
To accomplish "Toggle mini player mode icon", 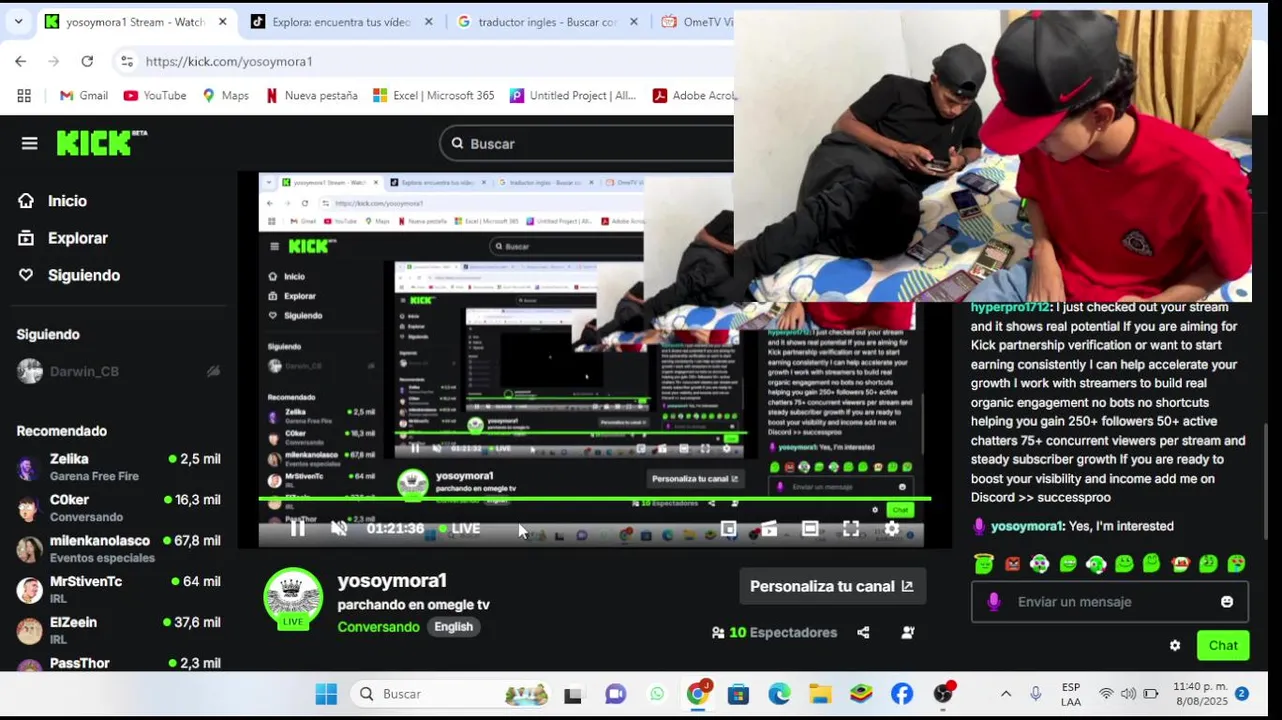I will 728,529.
